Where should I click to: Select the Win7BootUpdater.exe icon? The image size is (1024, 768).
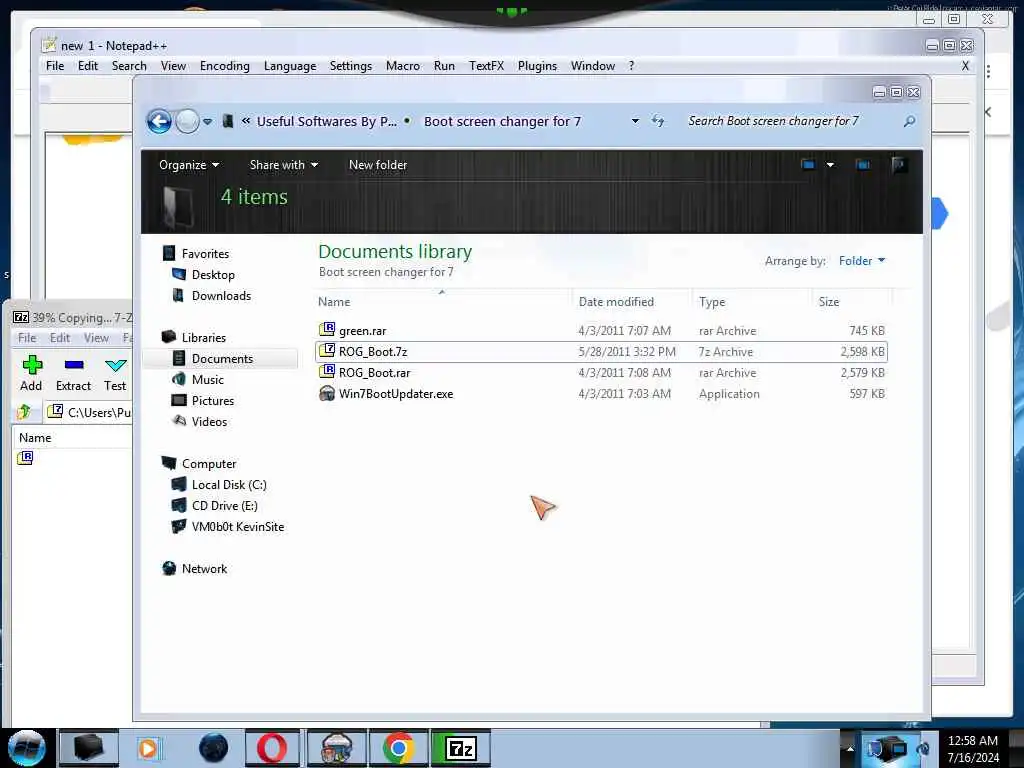pos(327,393)
